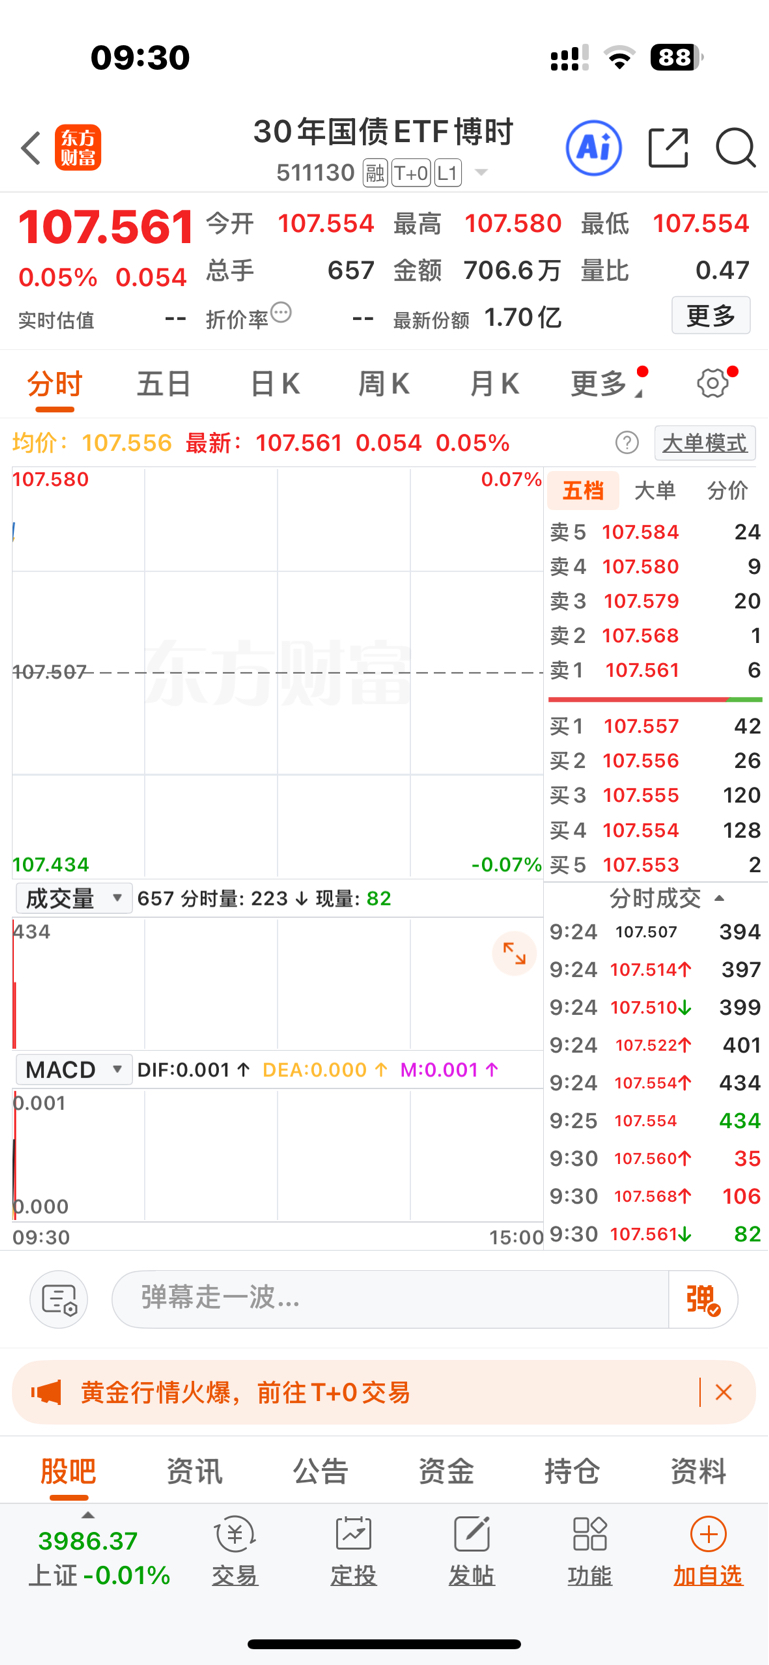Open the 东方财富 logo icon

[78, 148]
